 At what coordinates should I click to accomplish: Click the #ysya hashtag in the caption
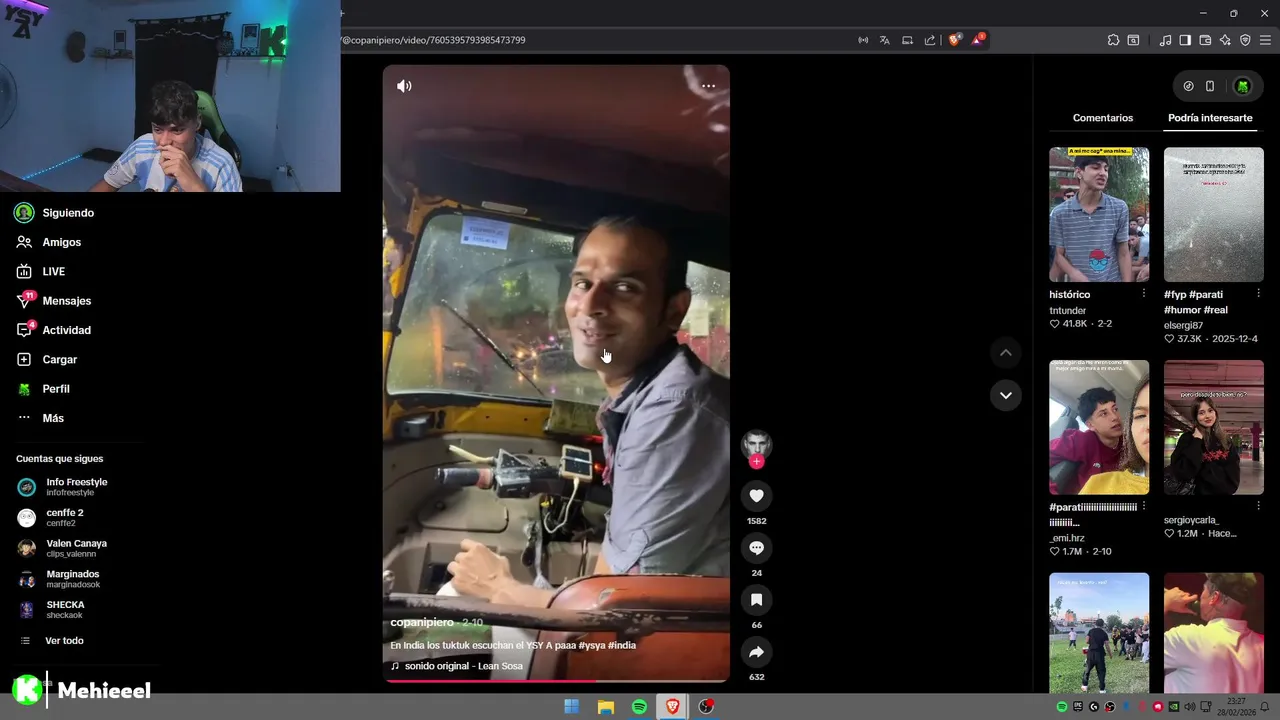pyautogui.click(x=591, y=645)
